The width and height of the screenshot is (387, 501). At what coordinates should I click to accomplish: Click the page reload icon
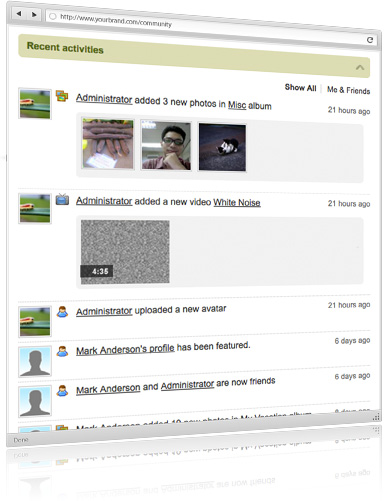[x=370, y=40]
